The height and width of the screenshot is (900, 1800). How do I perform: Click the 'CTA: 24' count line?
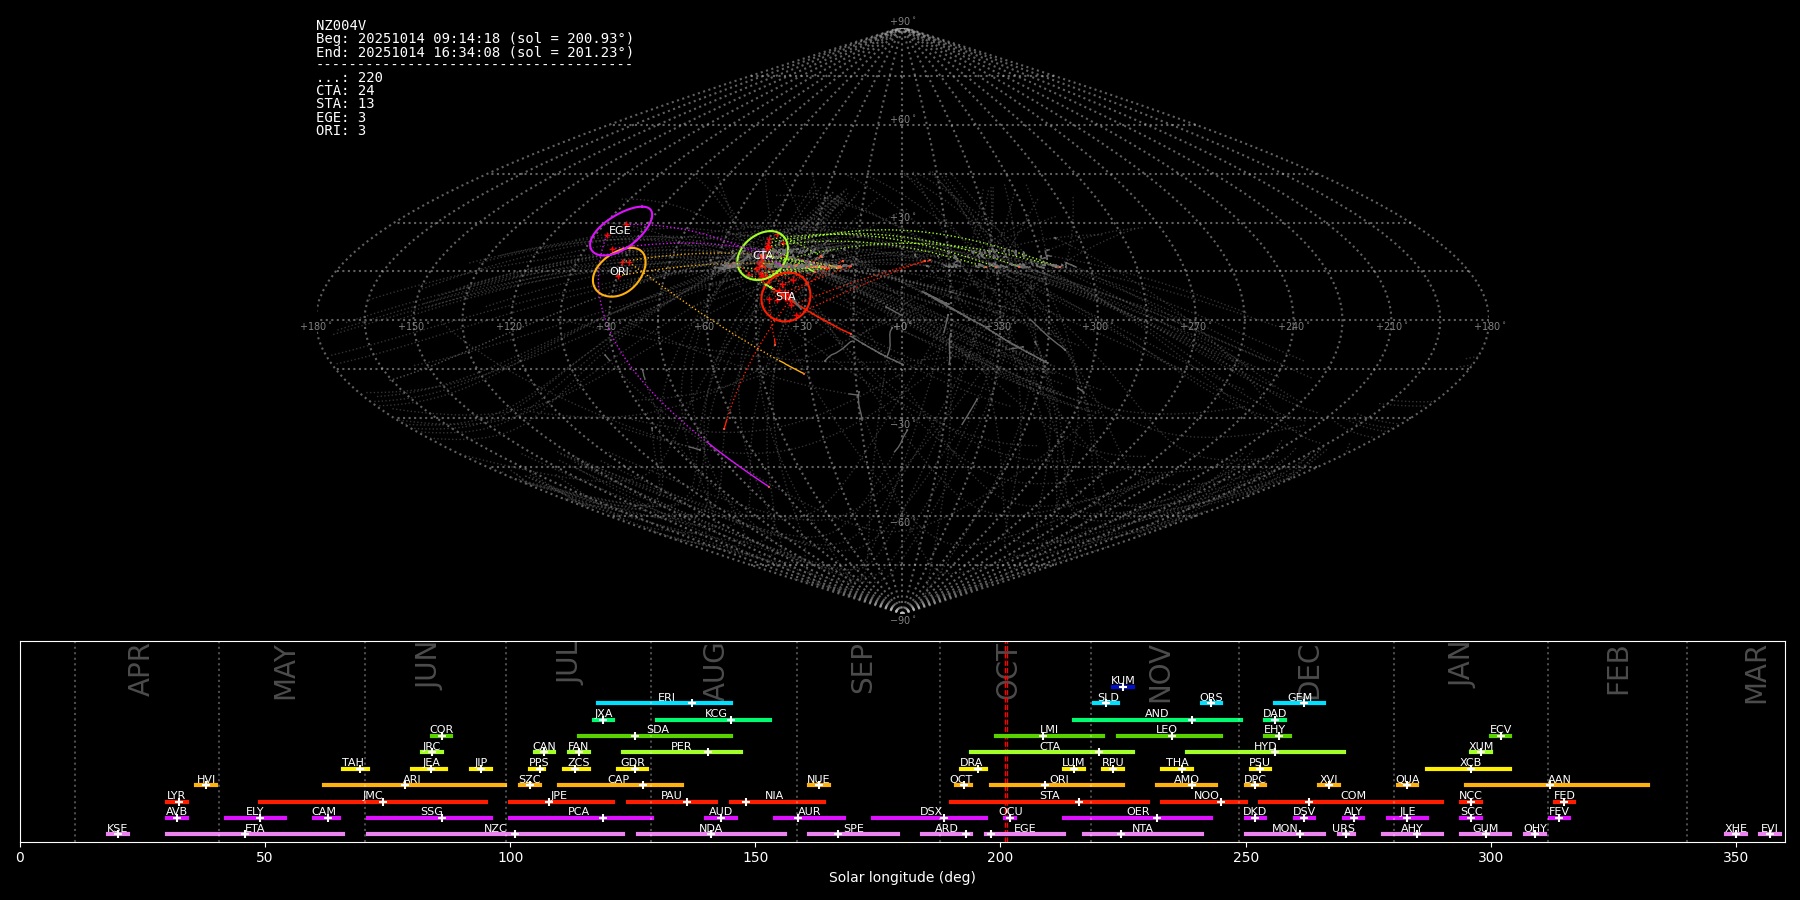click(x=345, y=91)
